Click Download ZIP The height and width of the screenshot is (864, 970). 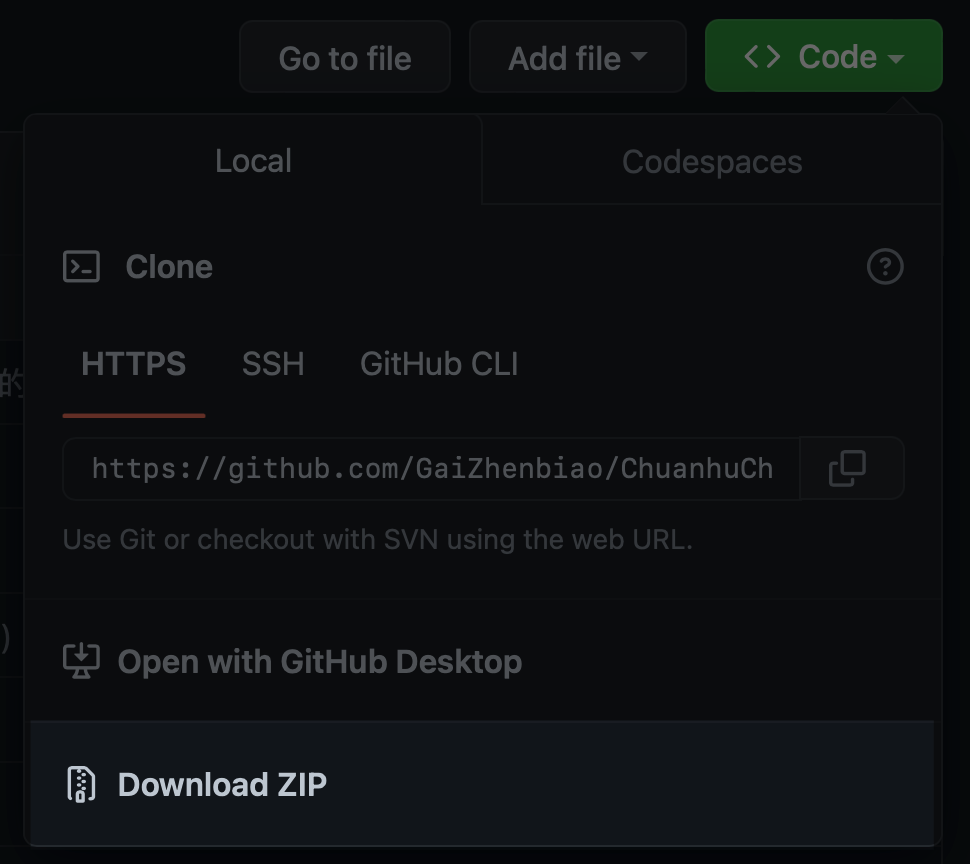222,784
